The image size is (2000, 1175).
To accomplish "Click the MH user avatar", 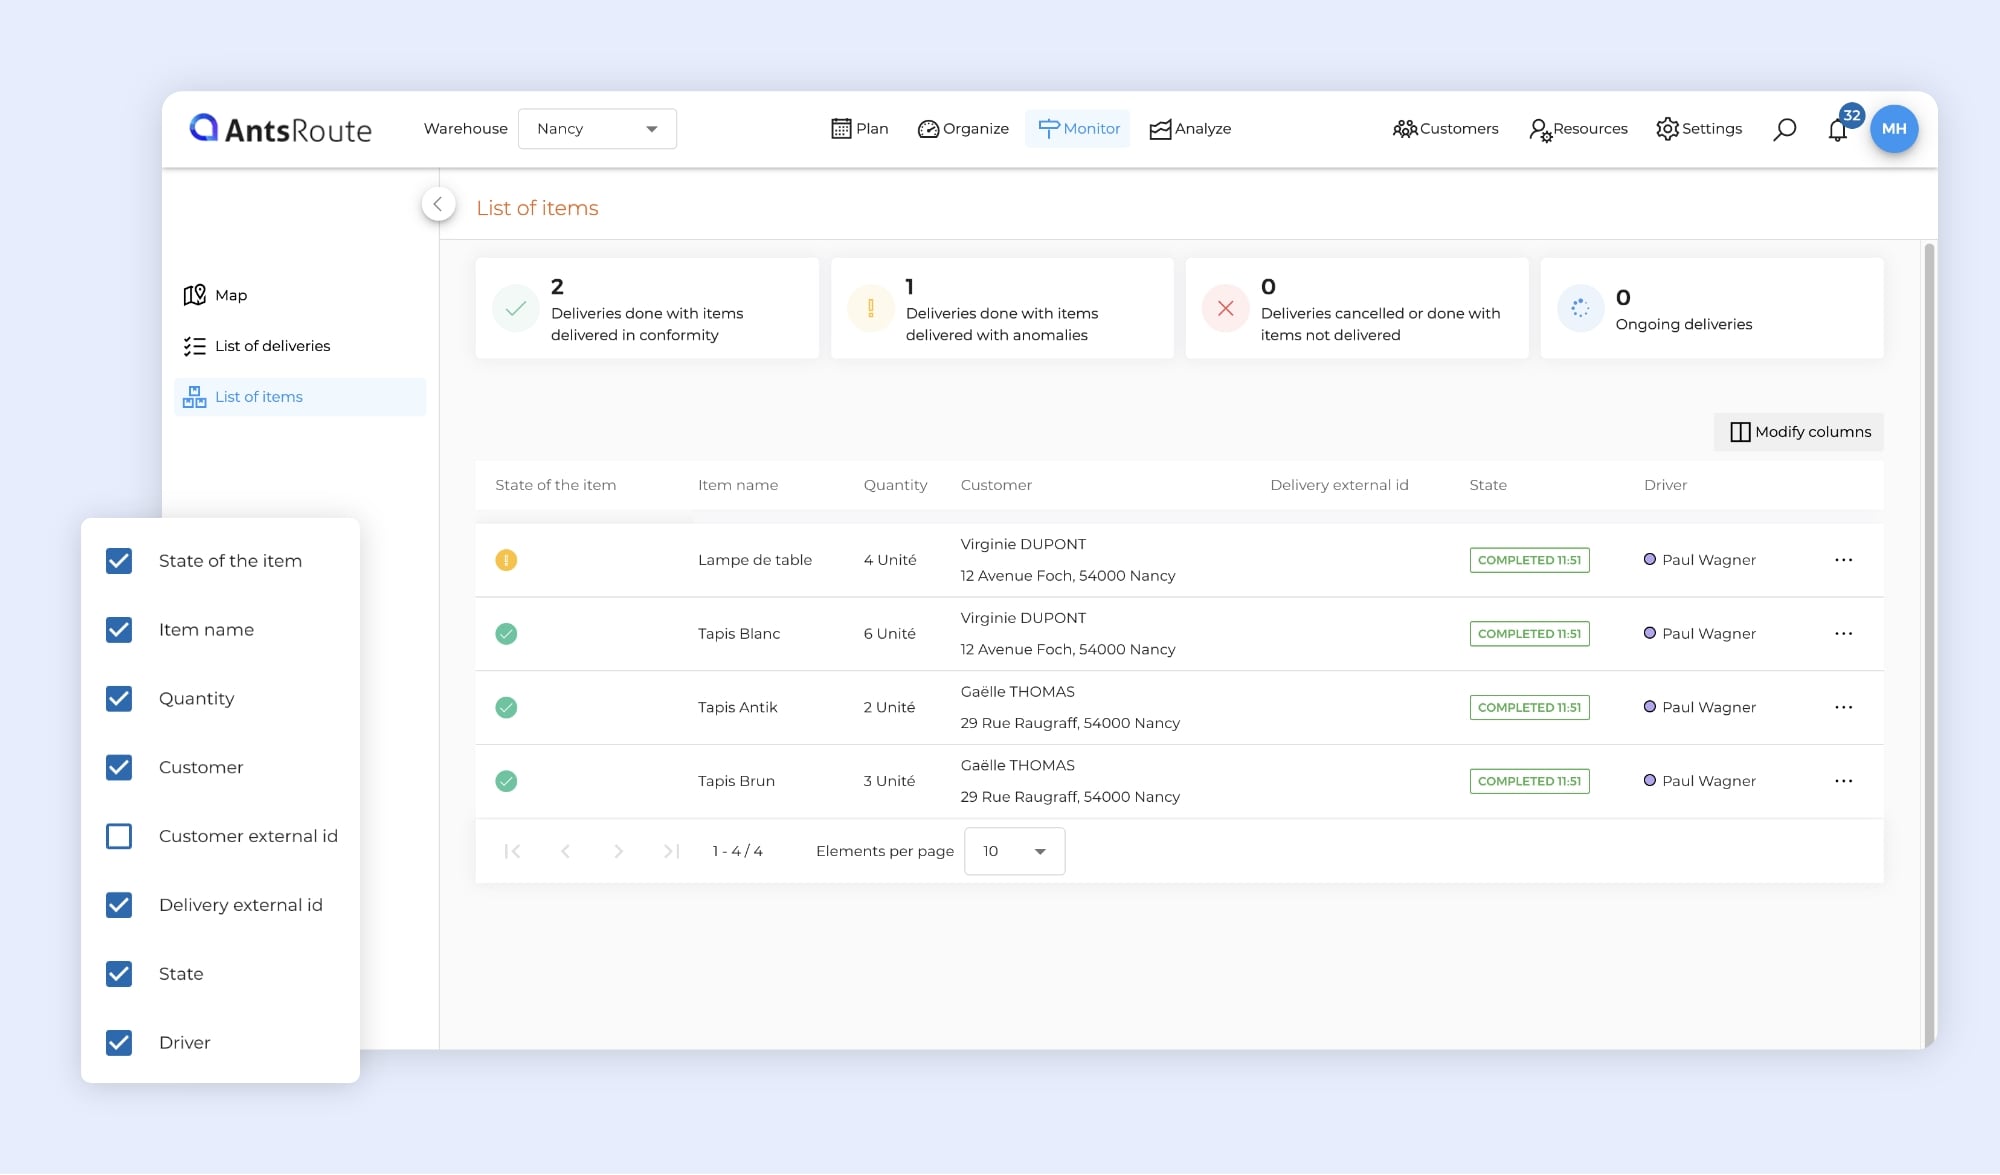I will [x=1893, y=129].
